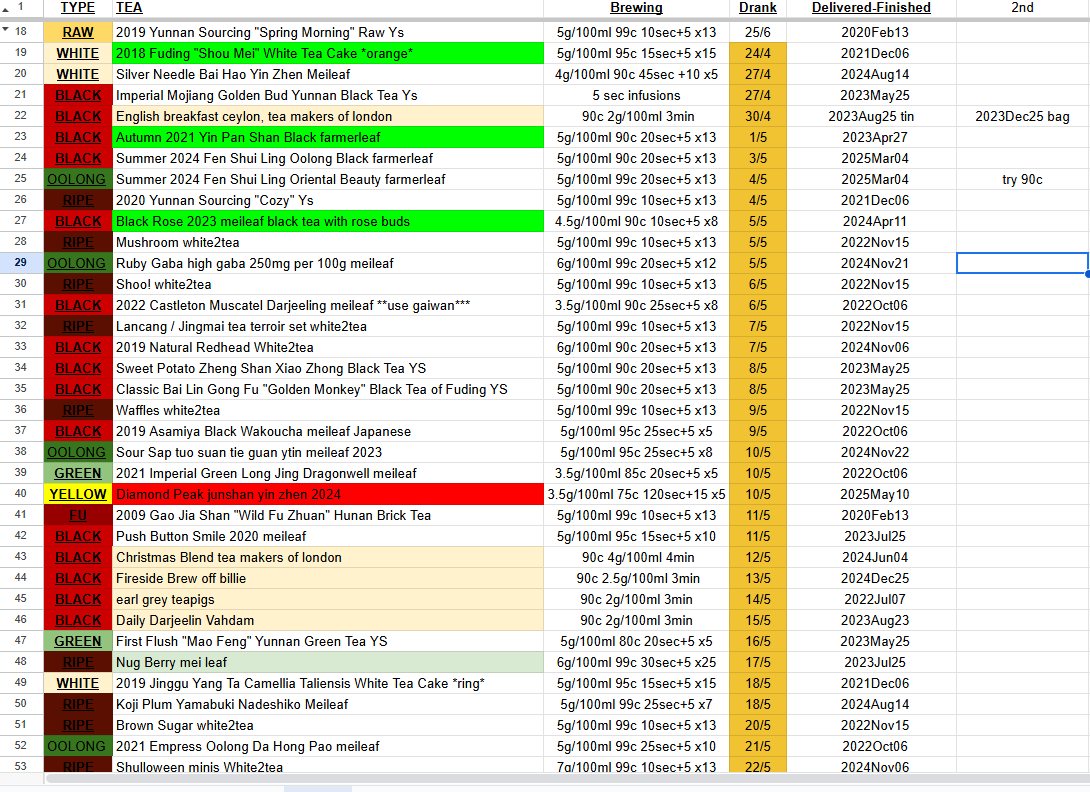Click Lancang / Jingmai tea terroir set cell

[x=328, y=326]
